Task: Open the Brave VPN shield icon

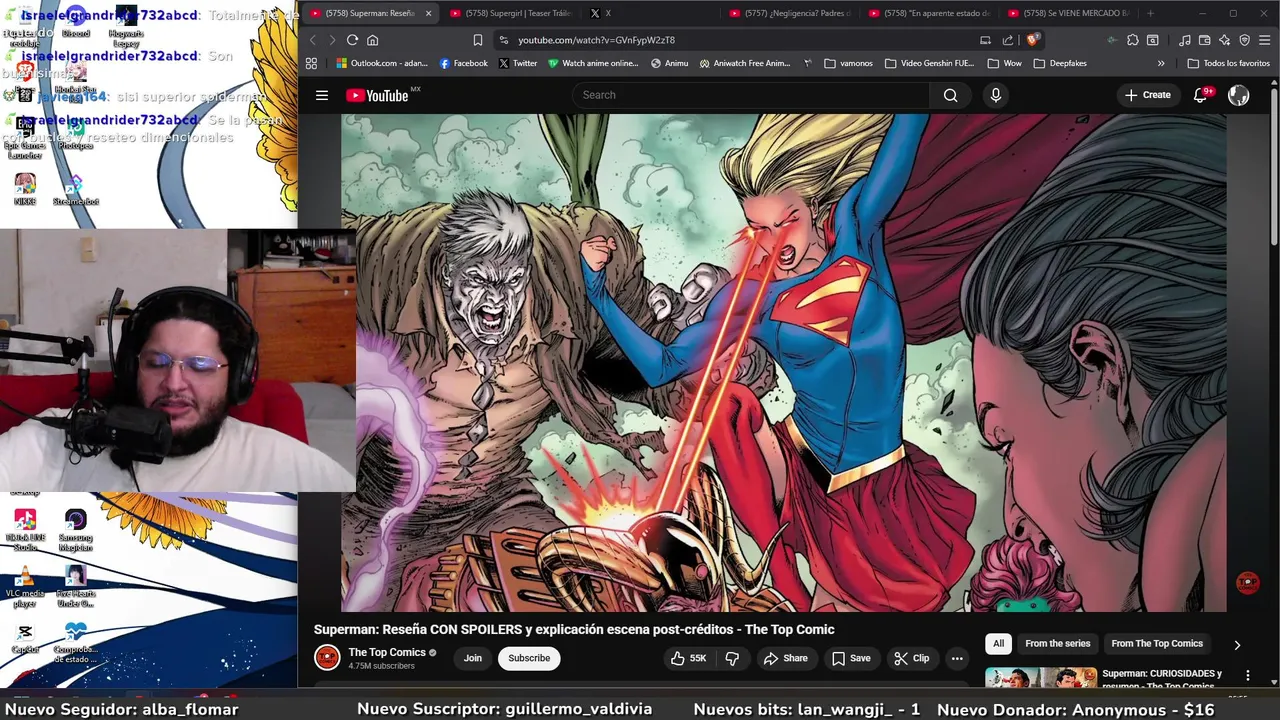Action: point(1244,40)
